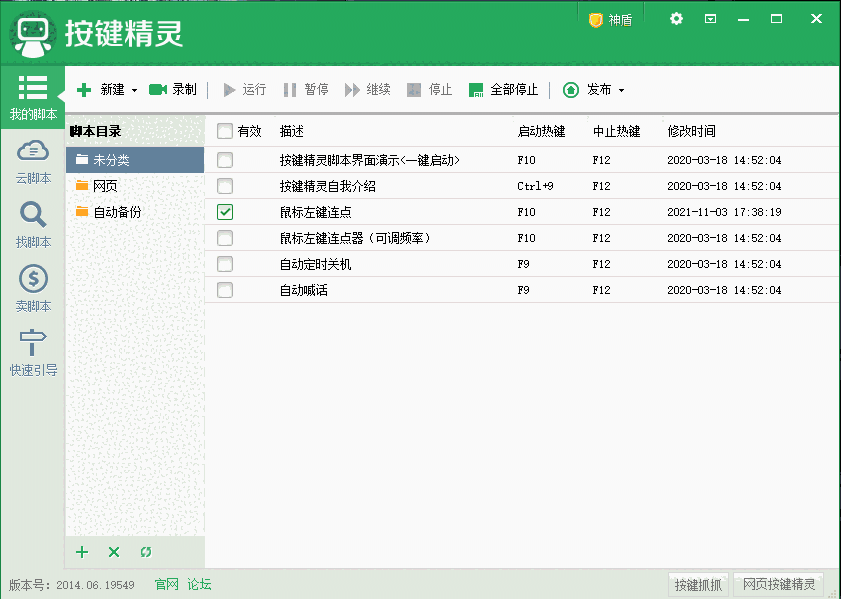Open the 官网 website link
The width and height of the screenshot is (841, 599).
(165, 584)
